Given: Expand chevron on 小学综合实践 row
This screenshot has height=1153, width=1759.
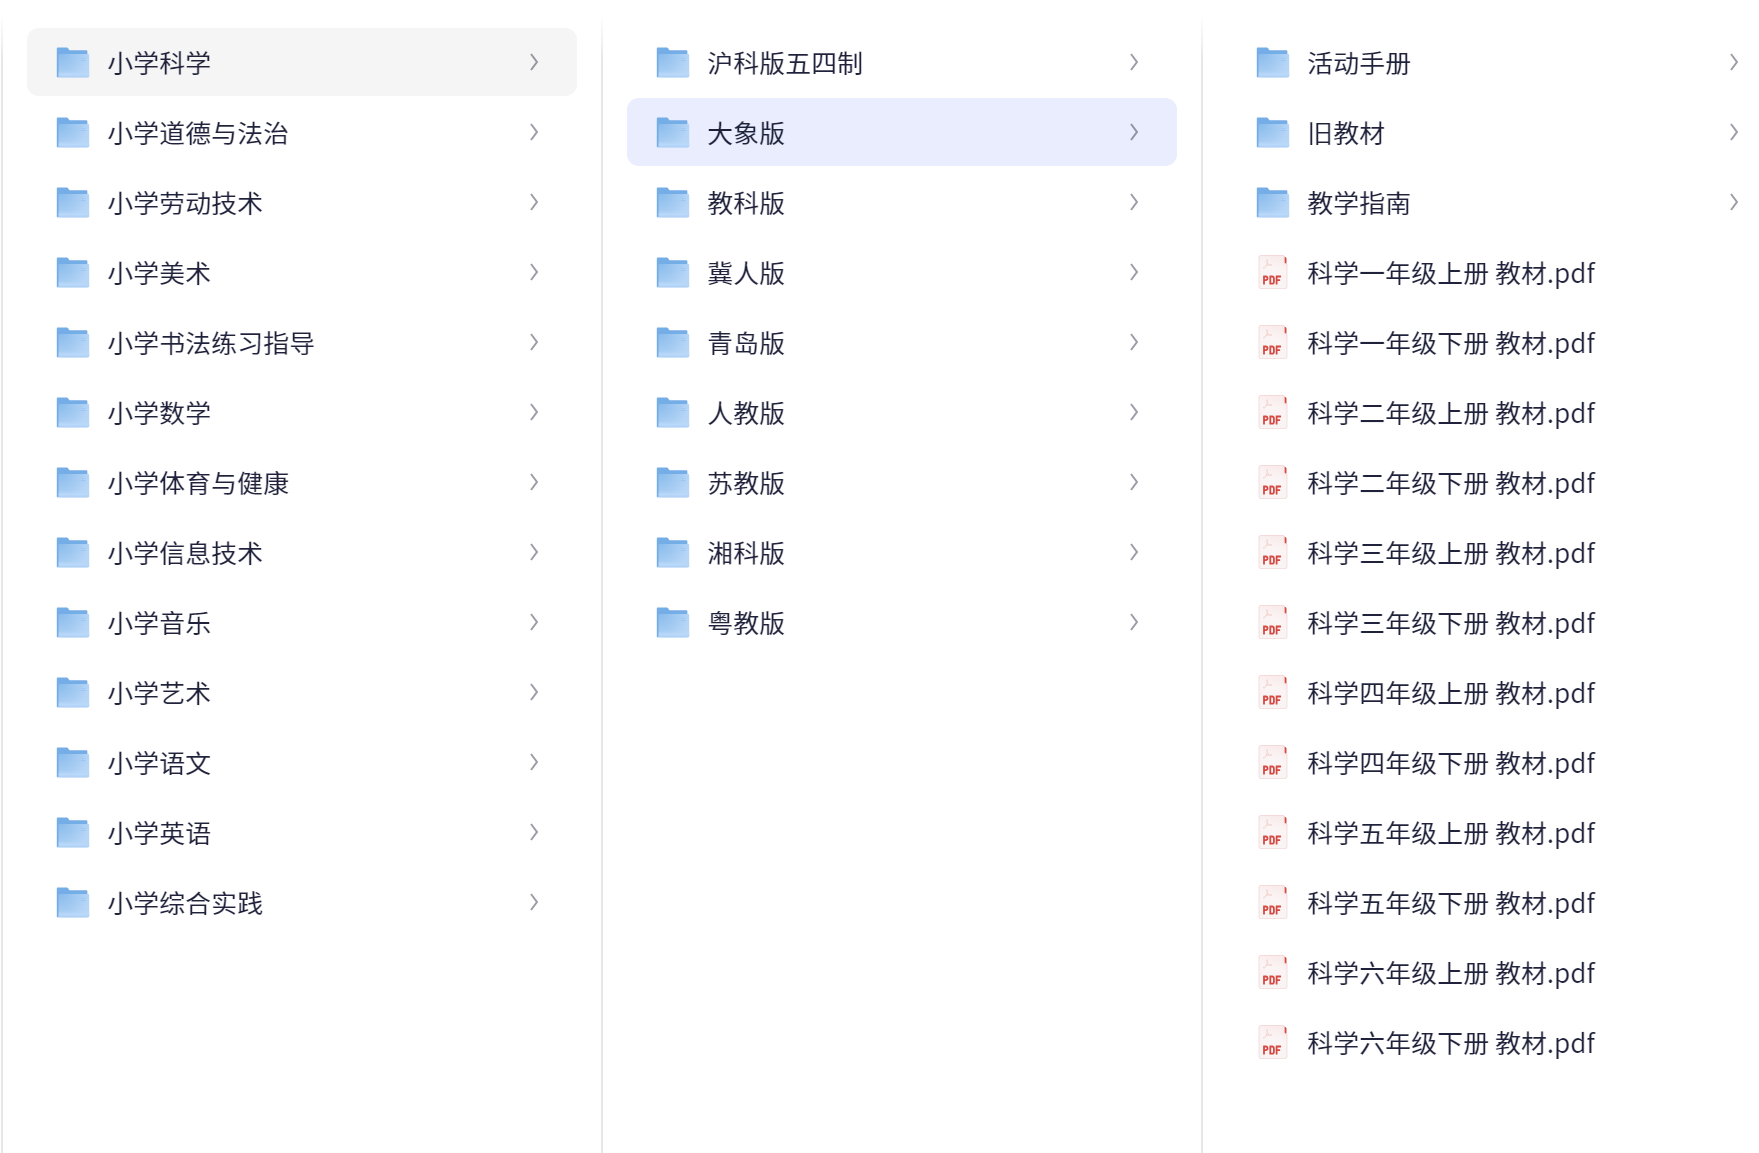Looking at the screenshot, I should click(x=534, y=902).
